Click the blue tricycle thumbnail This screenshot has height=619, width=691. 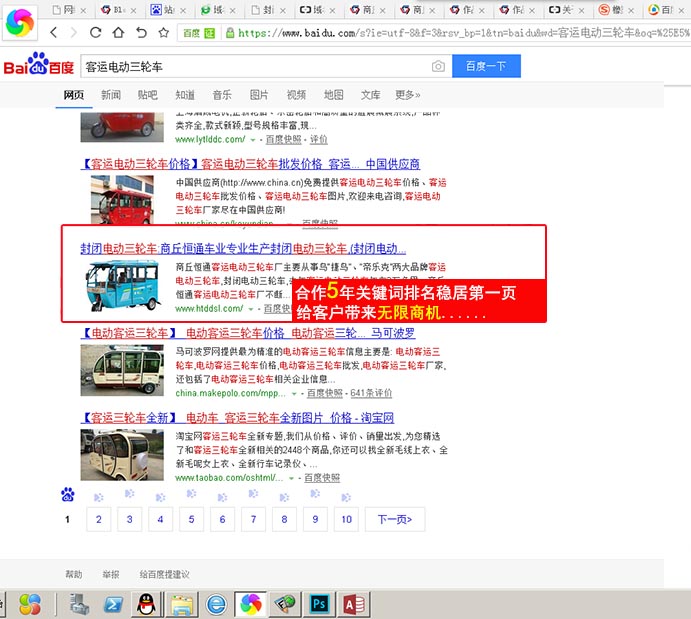tap(122, 285)
